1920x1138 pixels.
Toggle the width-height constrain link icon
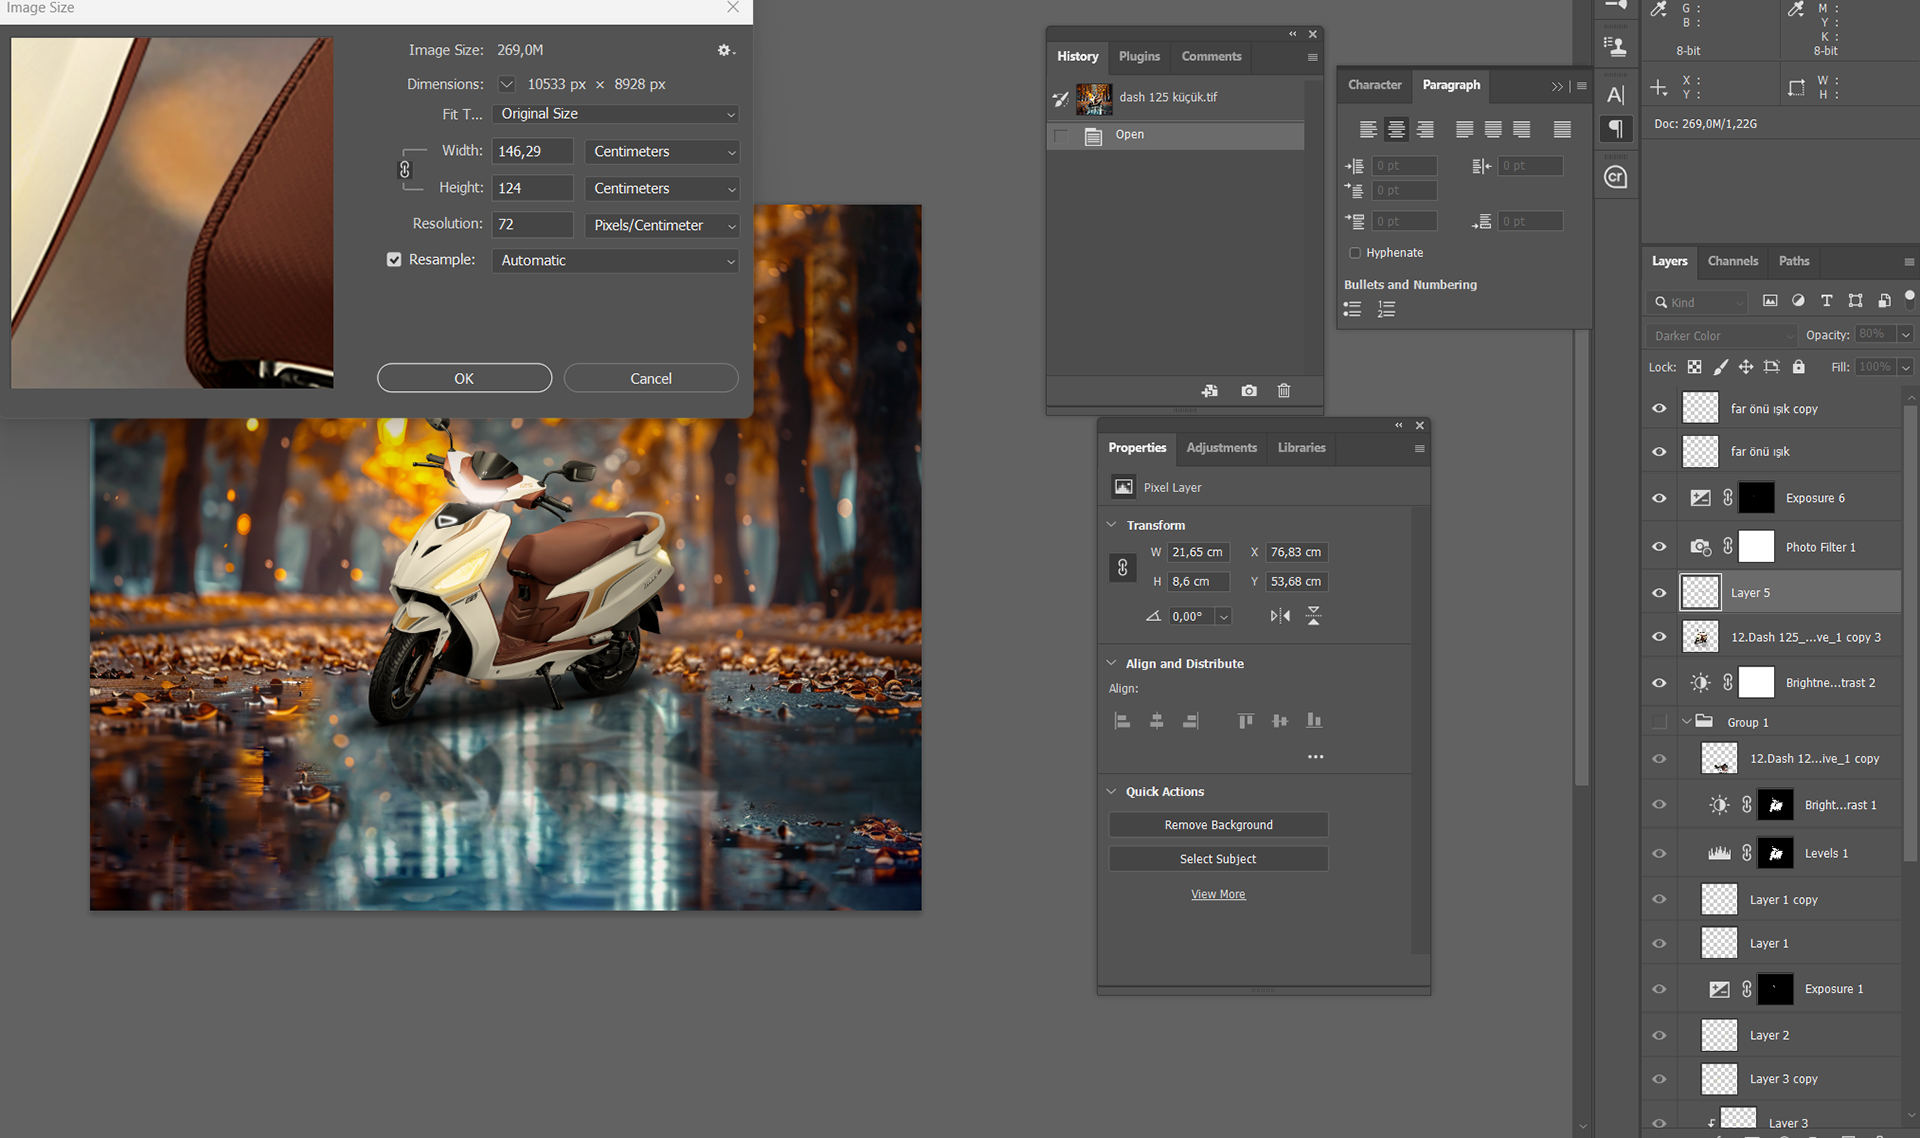pyautogui.click(x=405, y=169)
